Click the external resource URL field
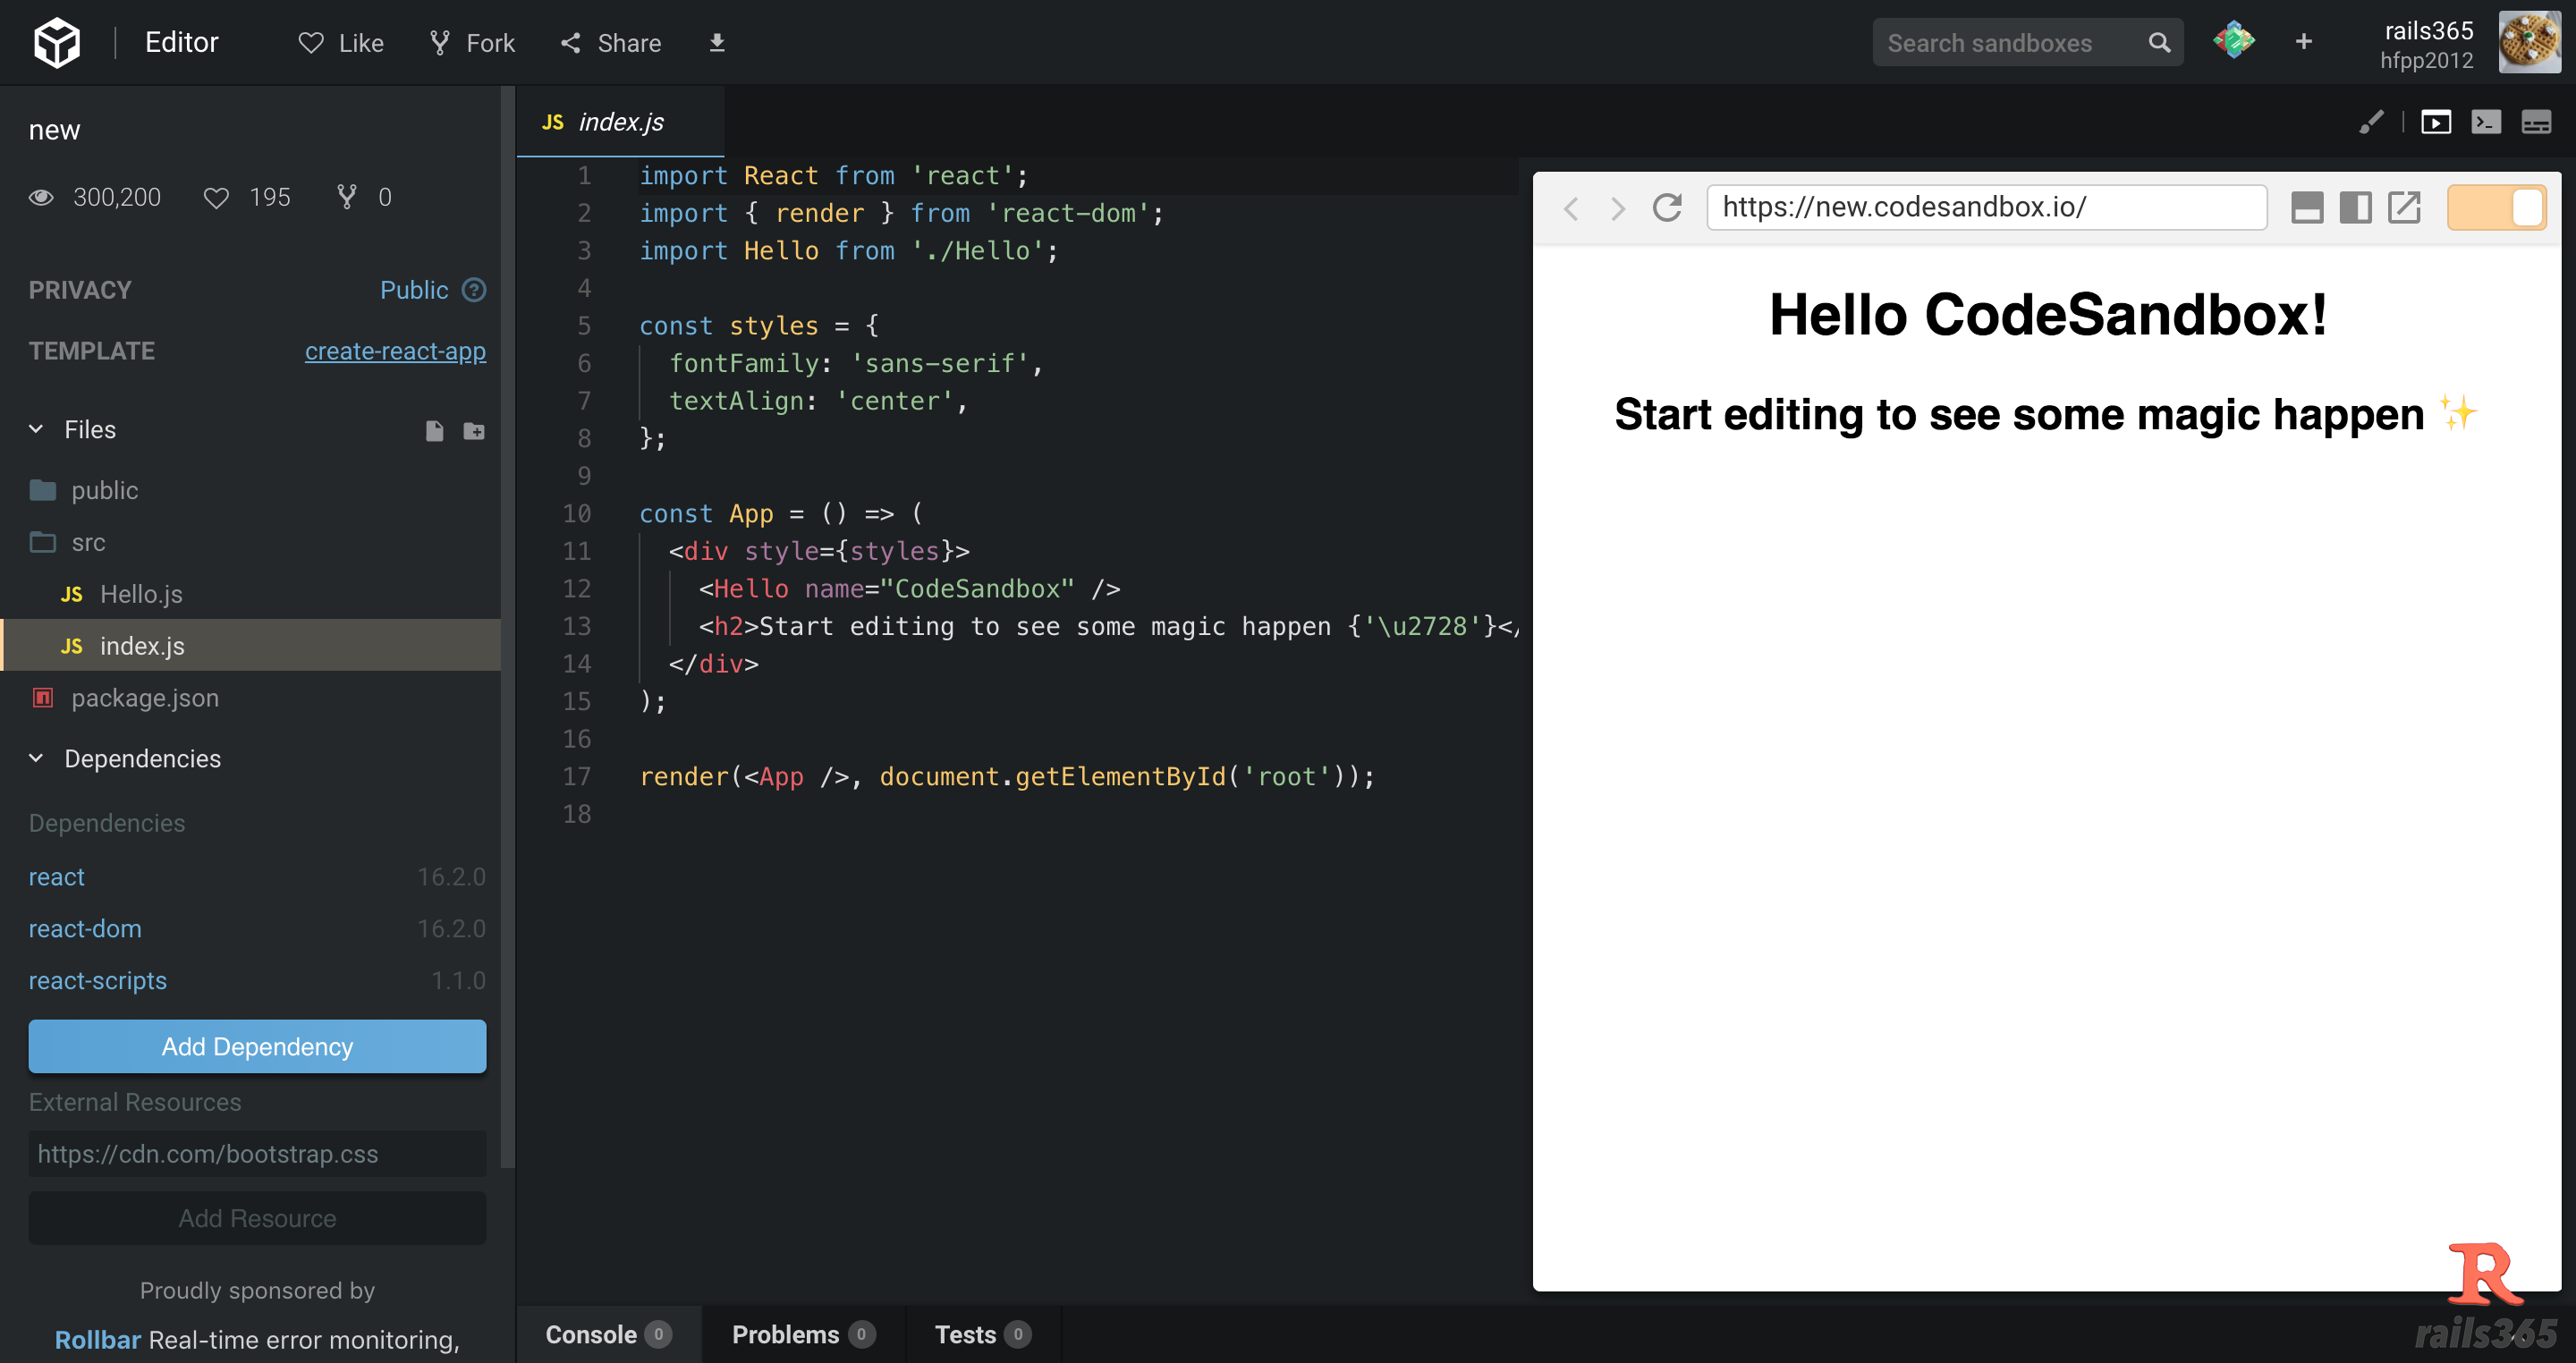 pyautogui.click(x=257, y=1154)
